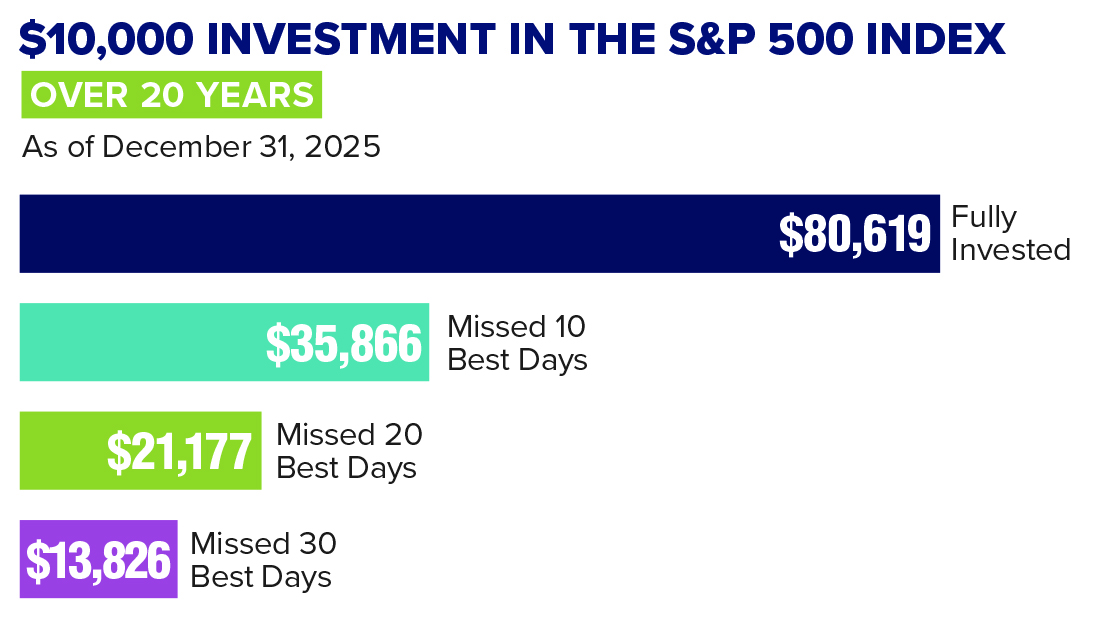Select the "Missed 10 Best Days" label
Viewport: 1100px width, 621px height.
pyautogui.click(x=516, y=342)
